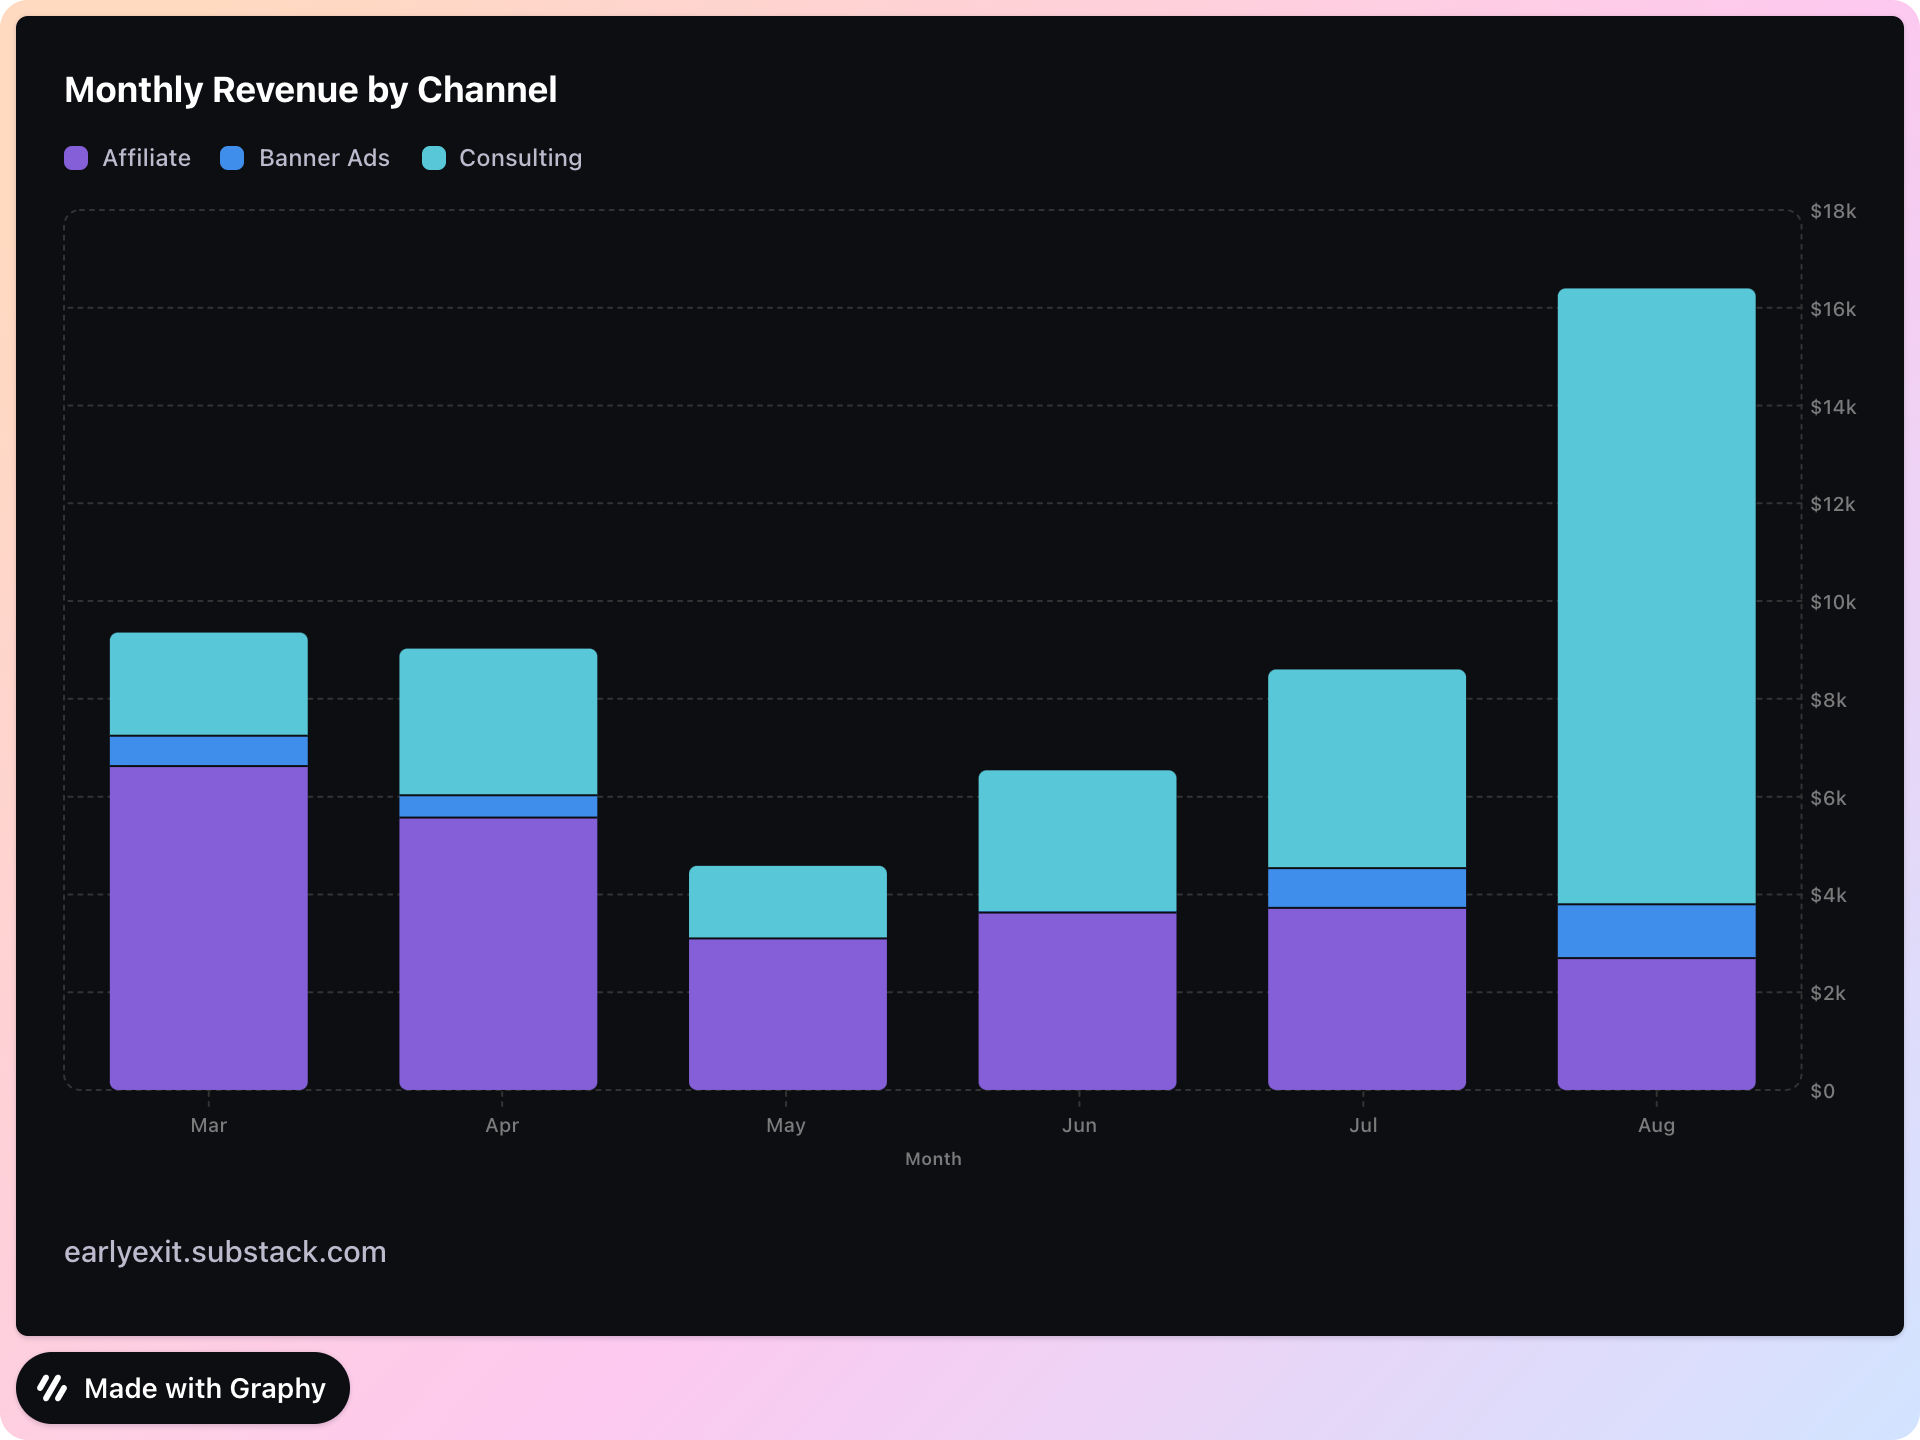
Task: Toggle the Banner Ads legend label
Action: point(324,158)
